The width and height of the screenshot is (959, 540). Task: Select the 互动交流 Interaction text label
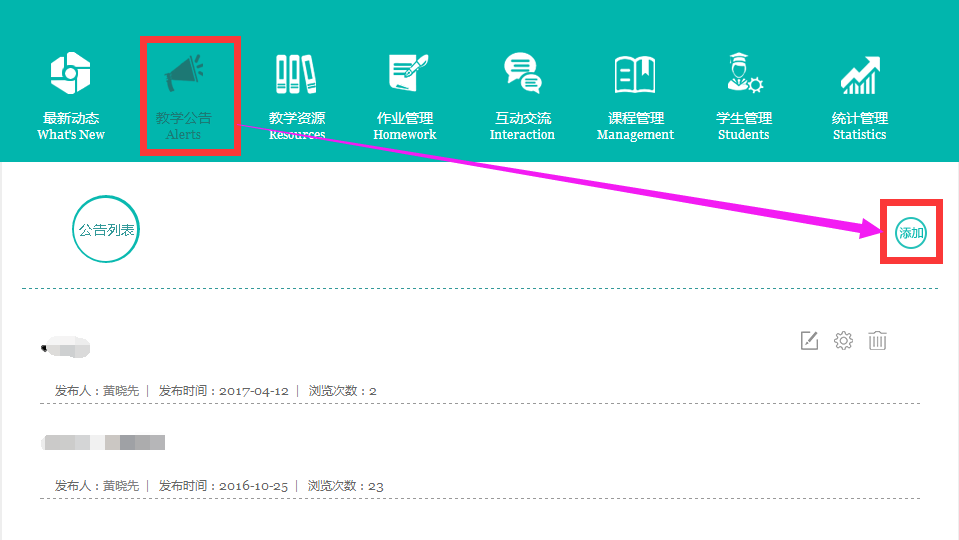coord(522,126)
